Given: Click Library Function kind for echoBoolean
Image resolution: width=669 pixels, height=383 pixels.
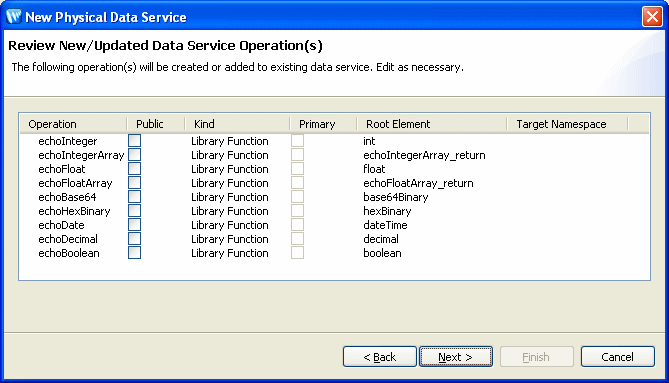Looking at the screenshot, I should [x=230, y=253].
